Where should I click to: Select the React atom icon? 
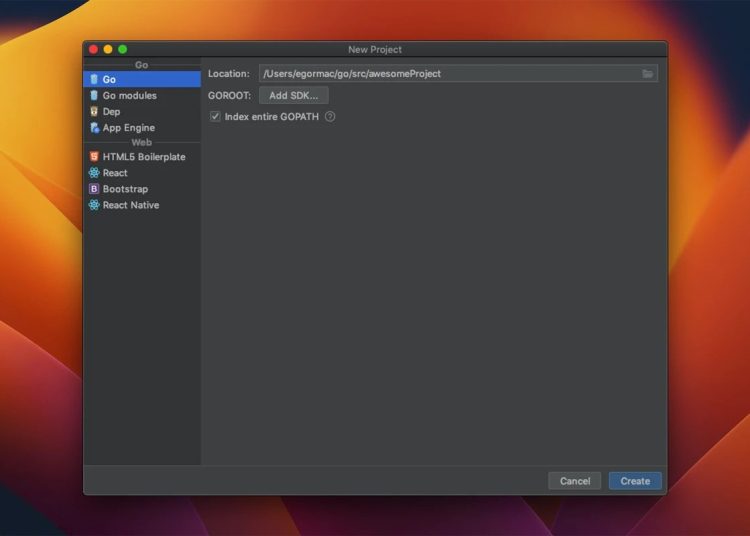click(94, 173)
